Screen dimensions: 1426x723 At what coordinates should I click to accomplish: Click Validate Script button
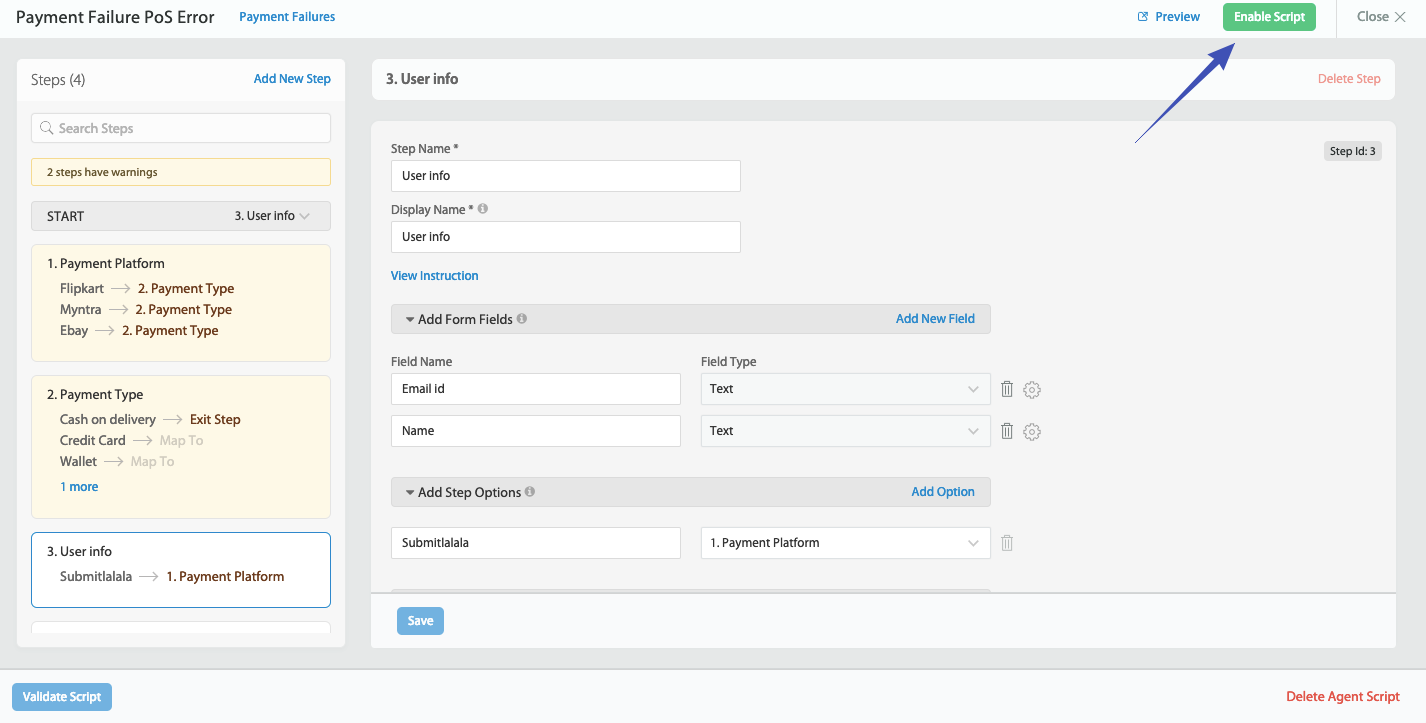(62, 697)
